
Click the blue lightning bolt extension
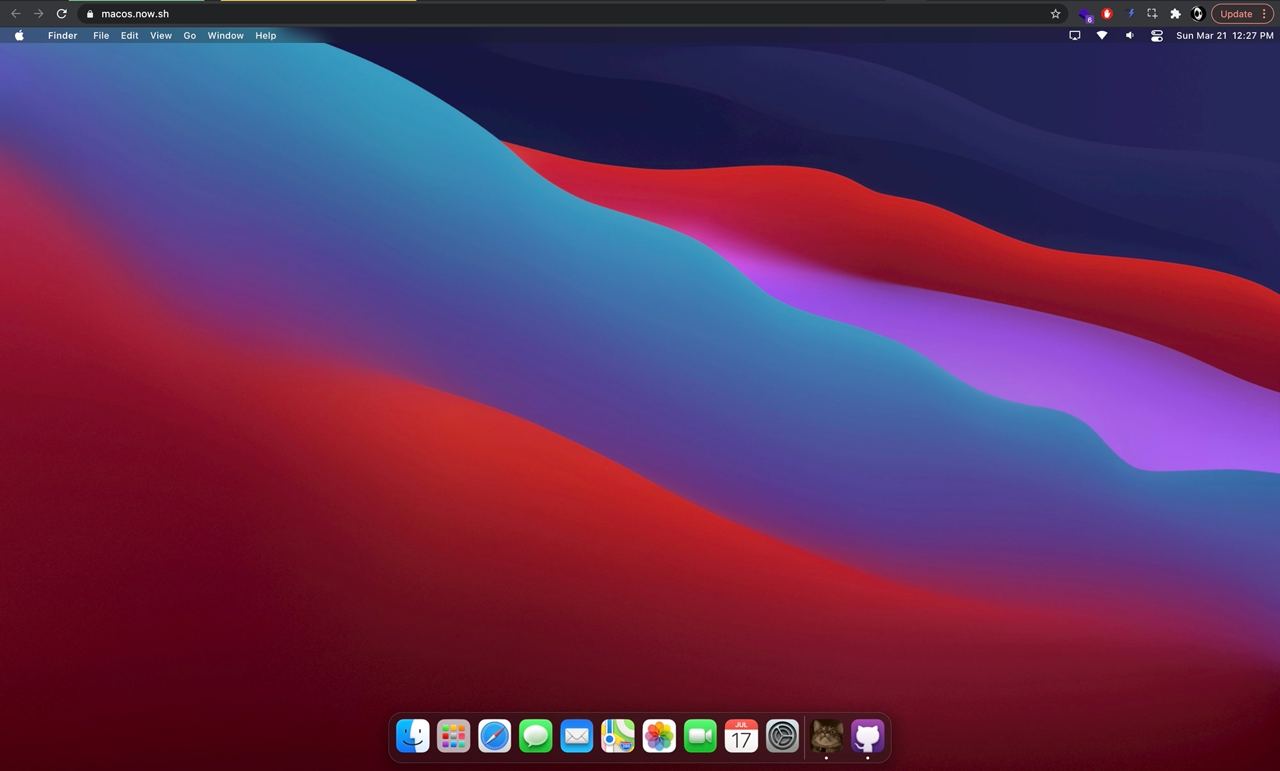1130,14
